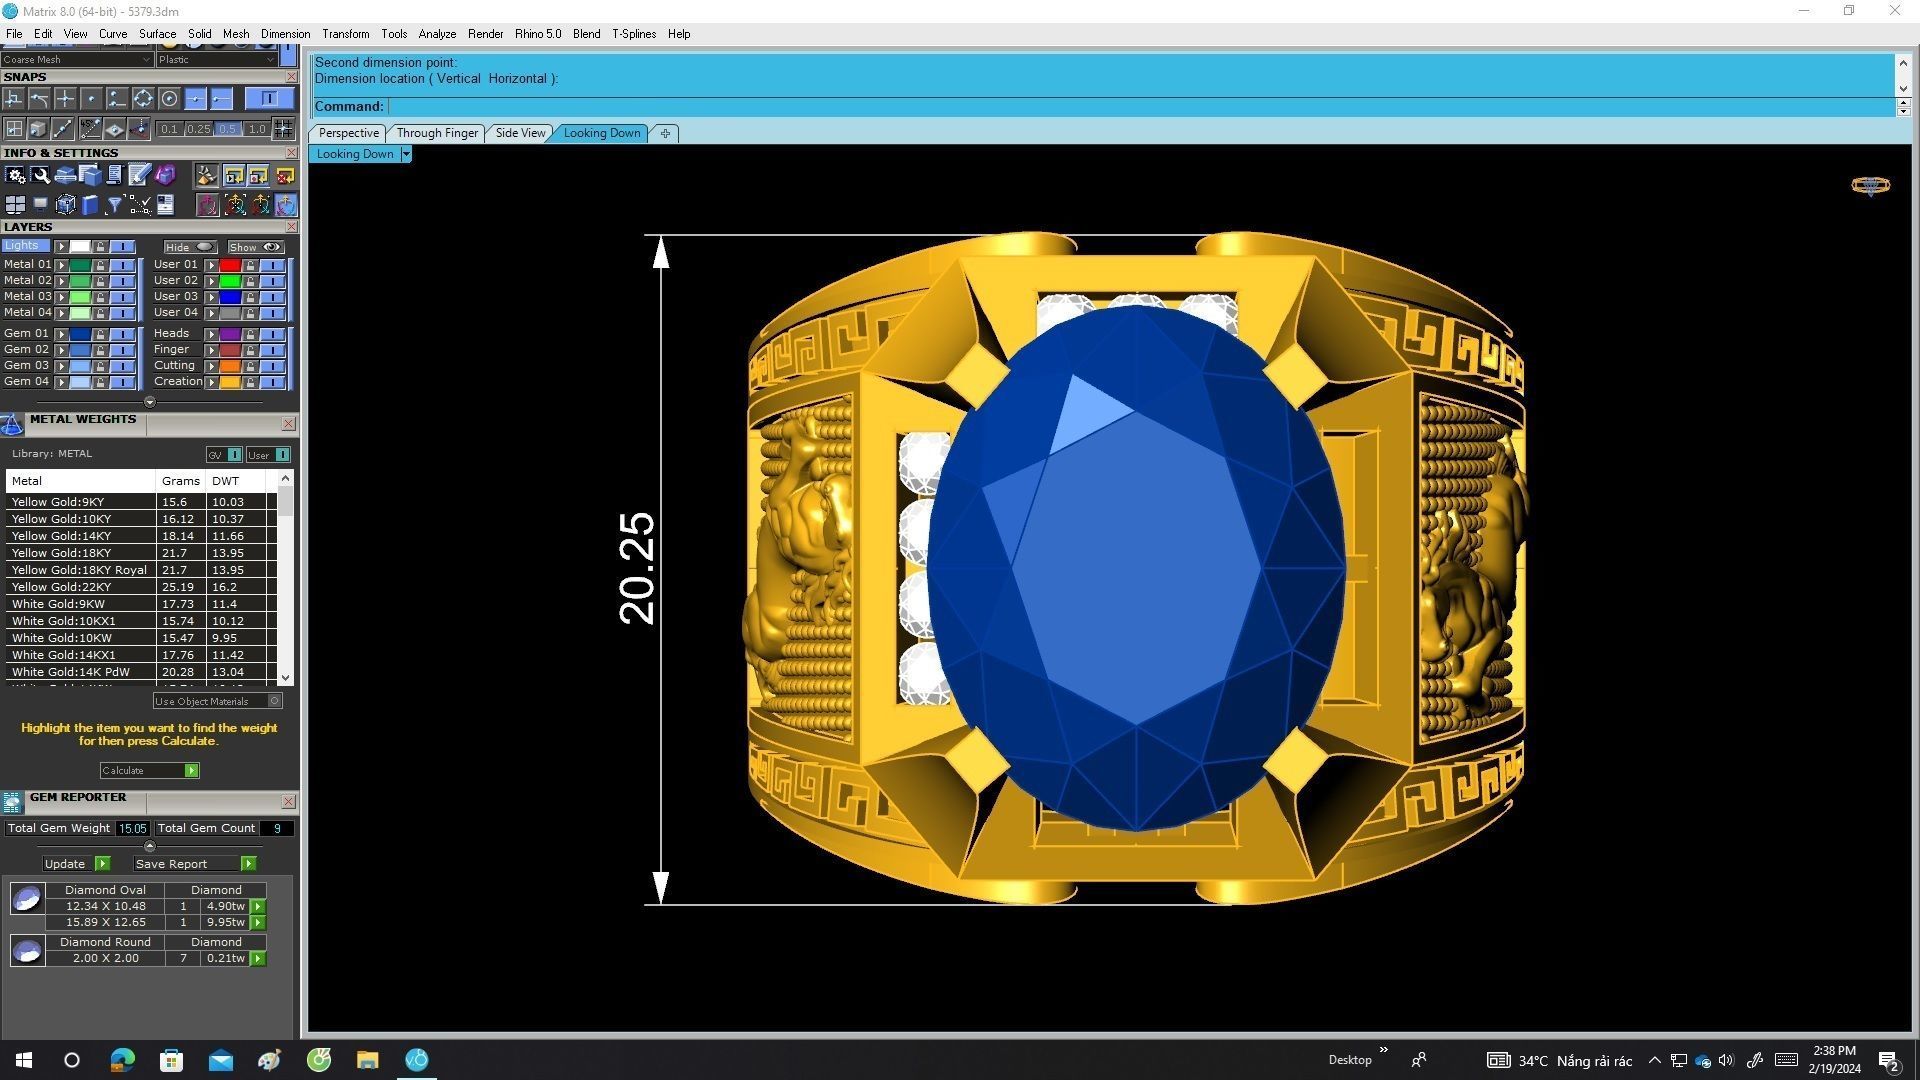Enable the Point snap icon
Viewport: 1920px width, 1080px height.
[91, 98]
